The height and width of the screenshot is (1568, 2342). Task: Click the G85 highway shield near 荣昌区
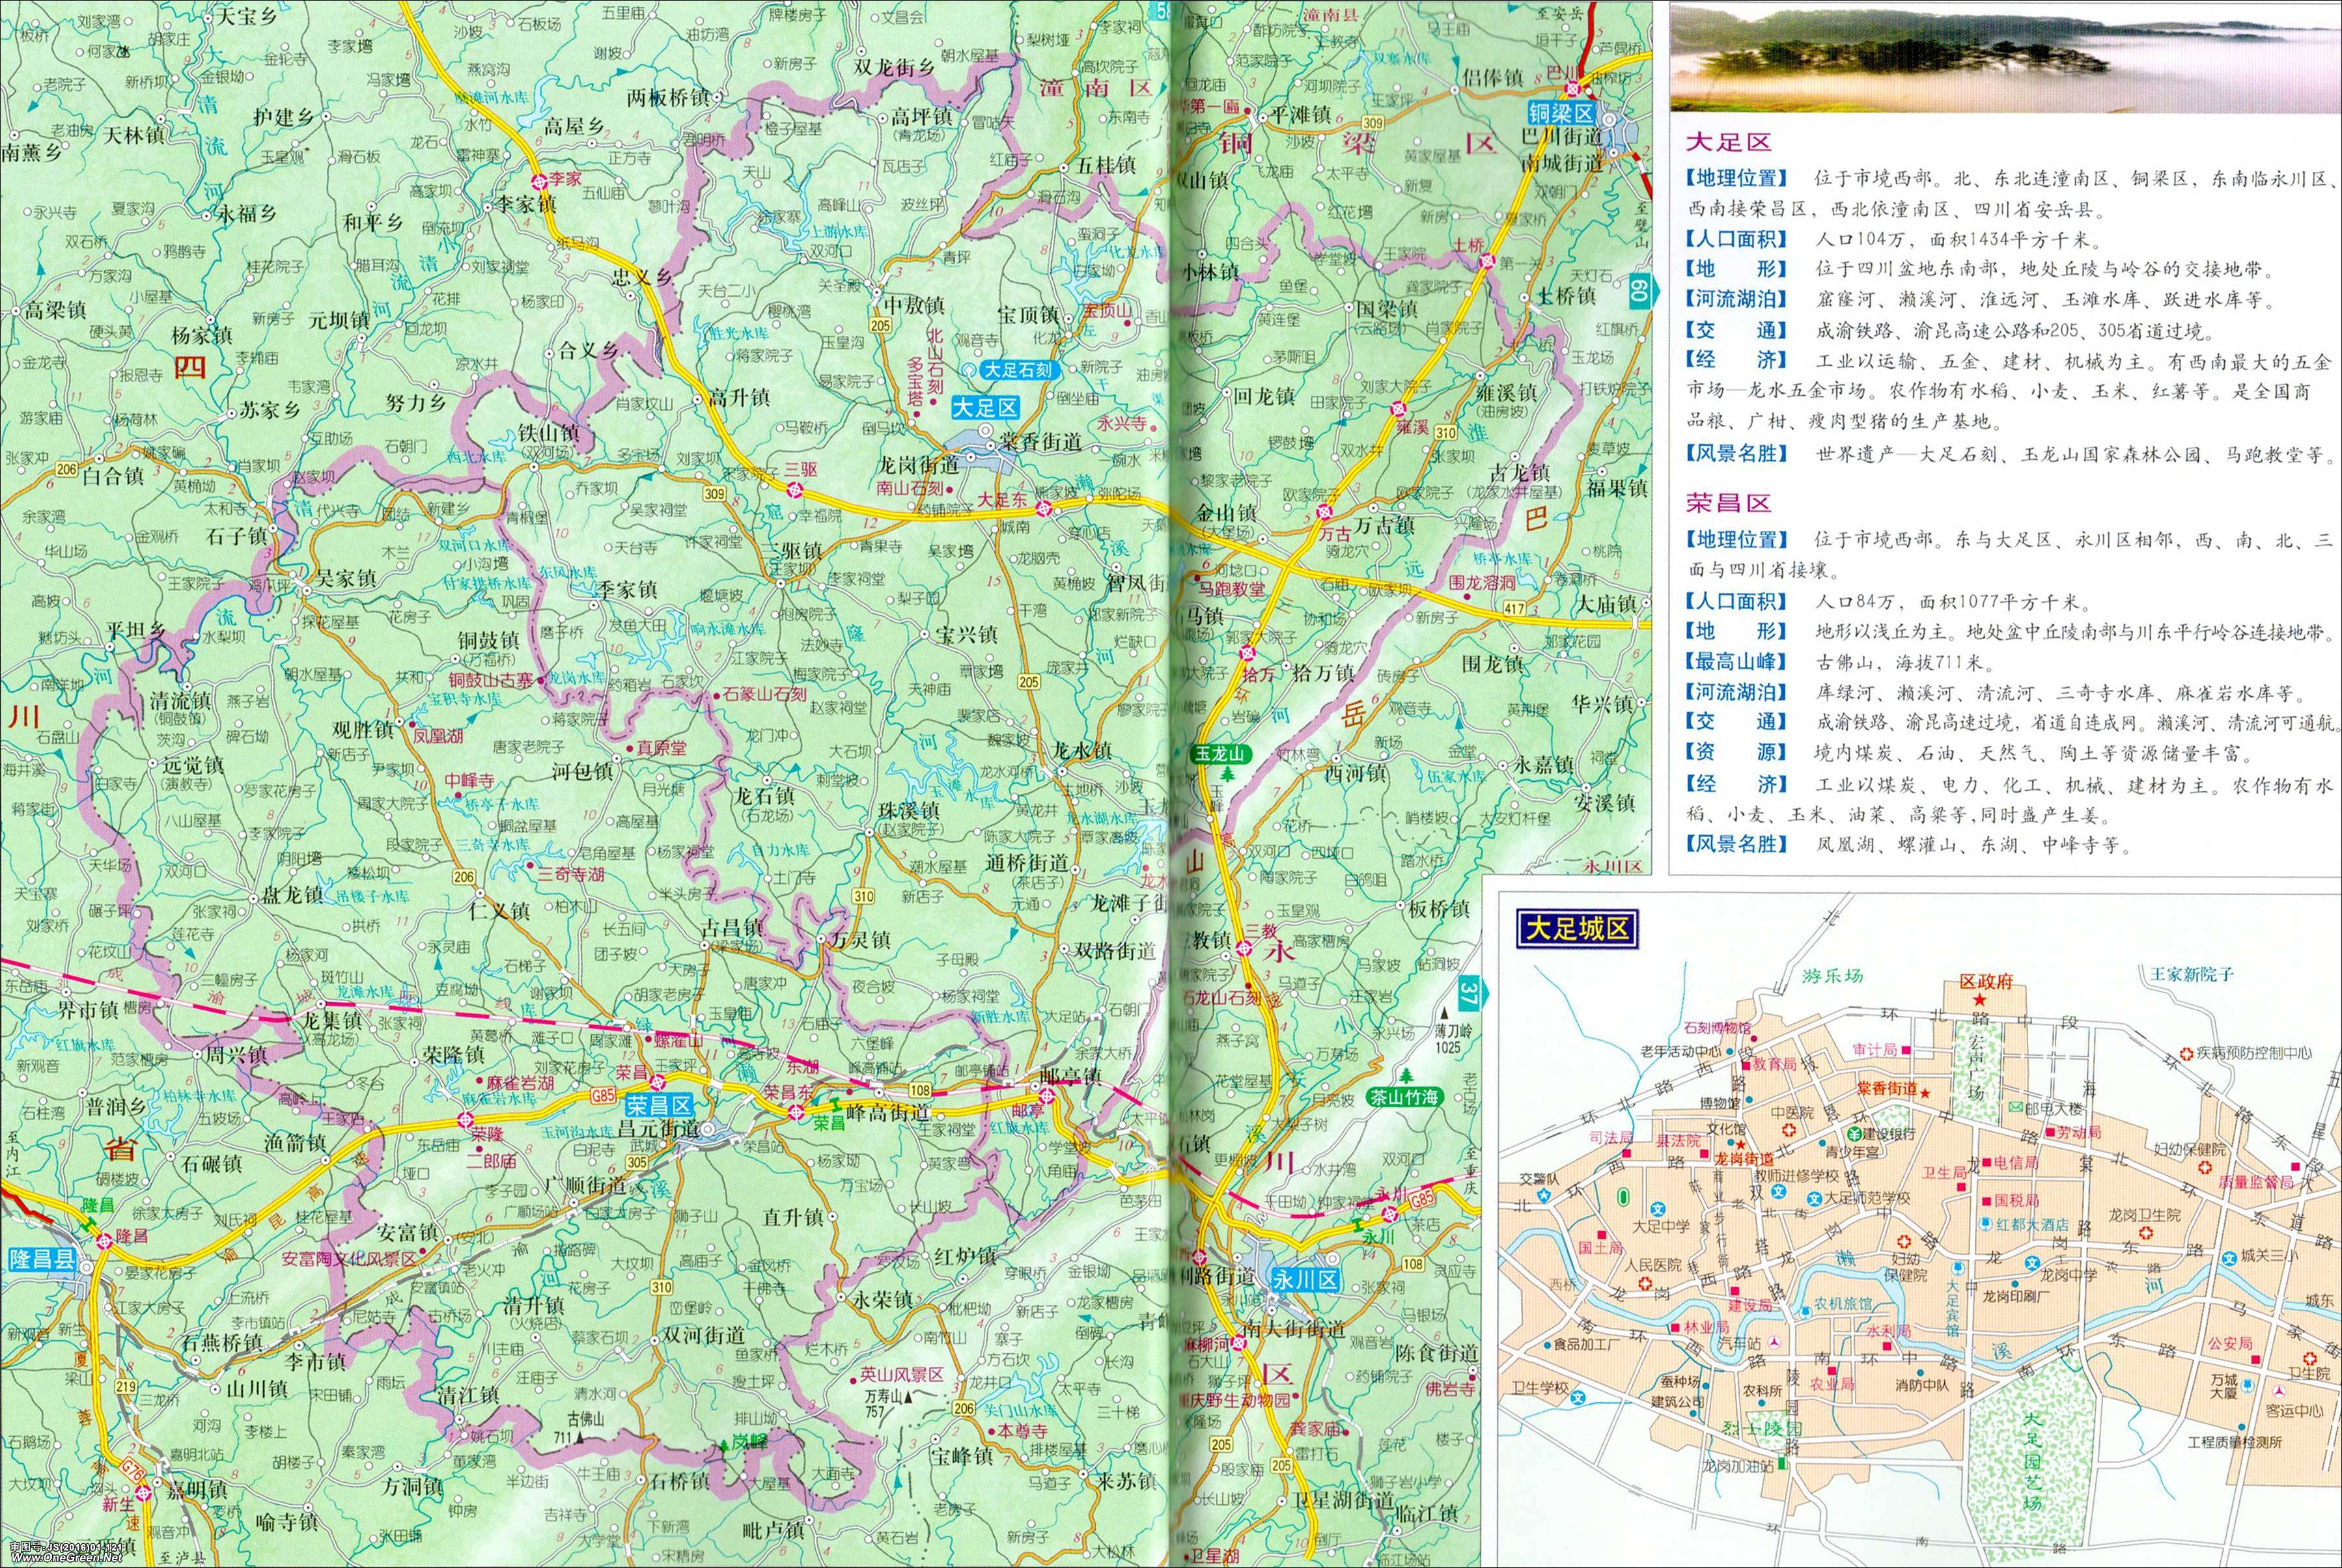(x=603, y=1095)
